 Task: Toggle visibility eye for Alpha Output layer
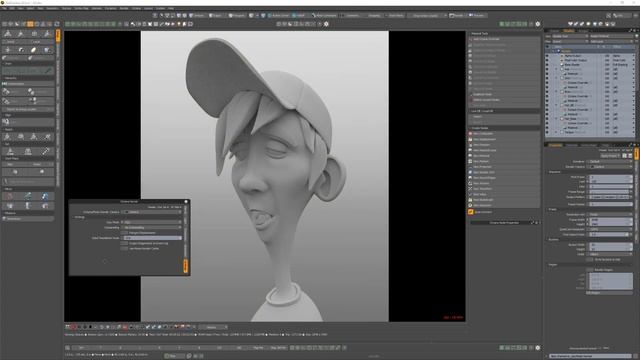(547, 56)
